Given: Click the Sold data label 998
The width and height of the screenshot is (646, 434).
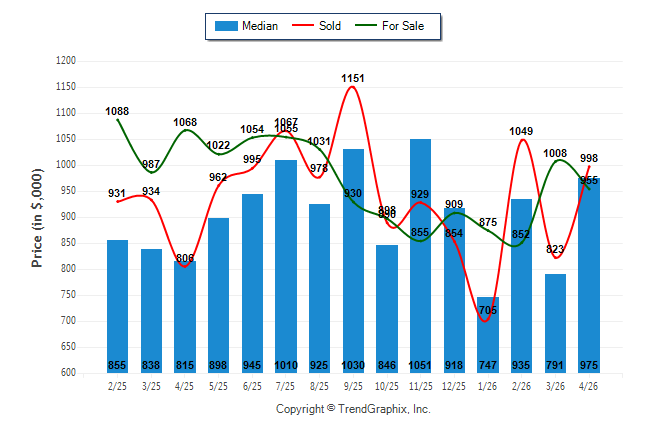Looking at the screenshot, I should [589, 158].
